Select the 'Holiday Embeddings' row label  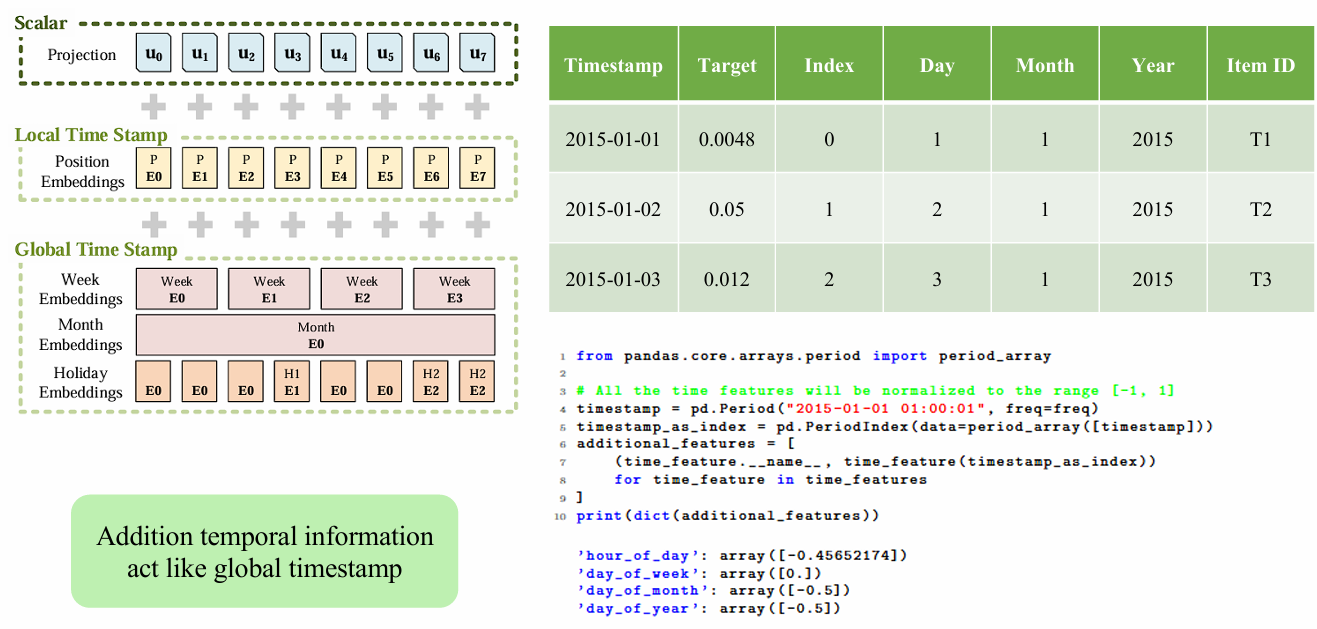[x=81, y=382]
